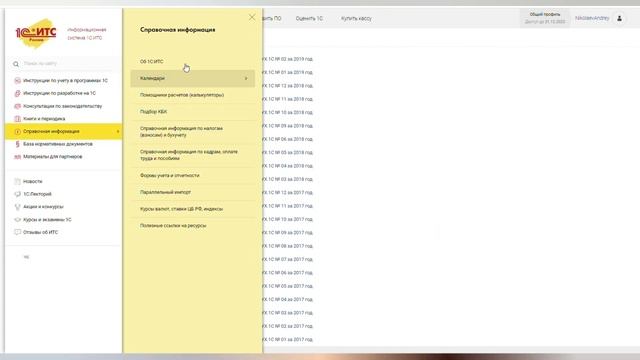Open Инструкции по учету в программах 1С icon

(x=17, y=81)
